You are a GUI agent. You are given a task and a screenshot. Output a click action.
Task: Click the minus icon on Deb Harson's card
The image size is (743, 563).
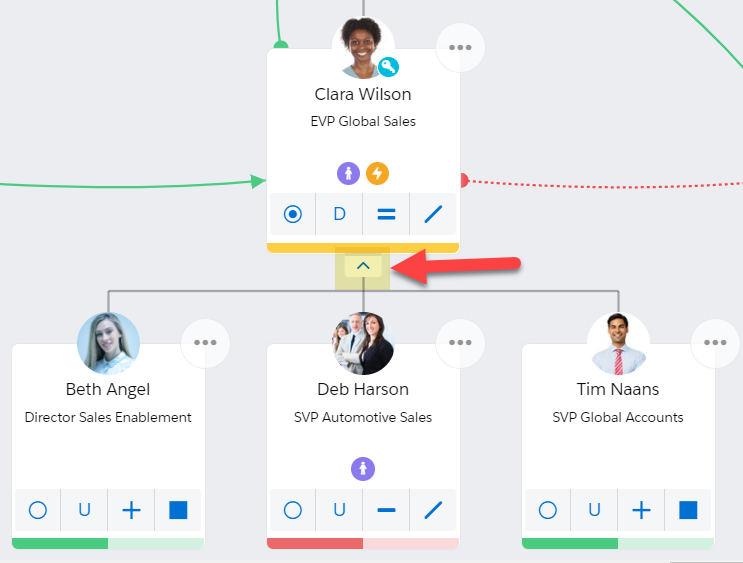coord(386,510)
